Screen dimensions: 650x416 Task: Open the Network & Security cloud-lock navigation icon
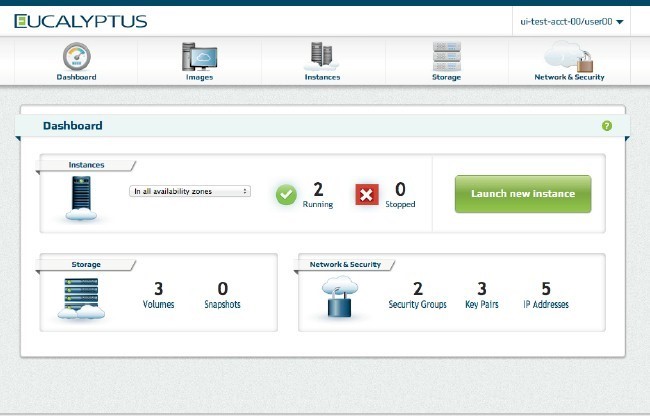click(569, 56)
